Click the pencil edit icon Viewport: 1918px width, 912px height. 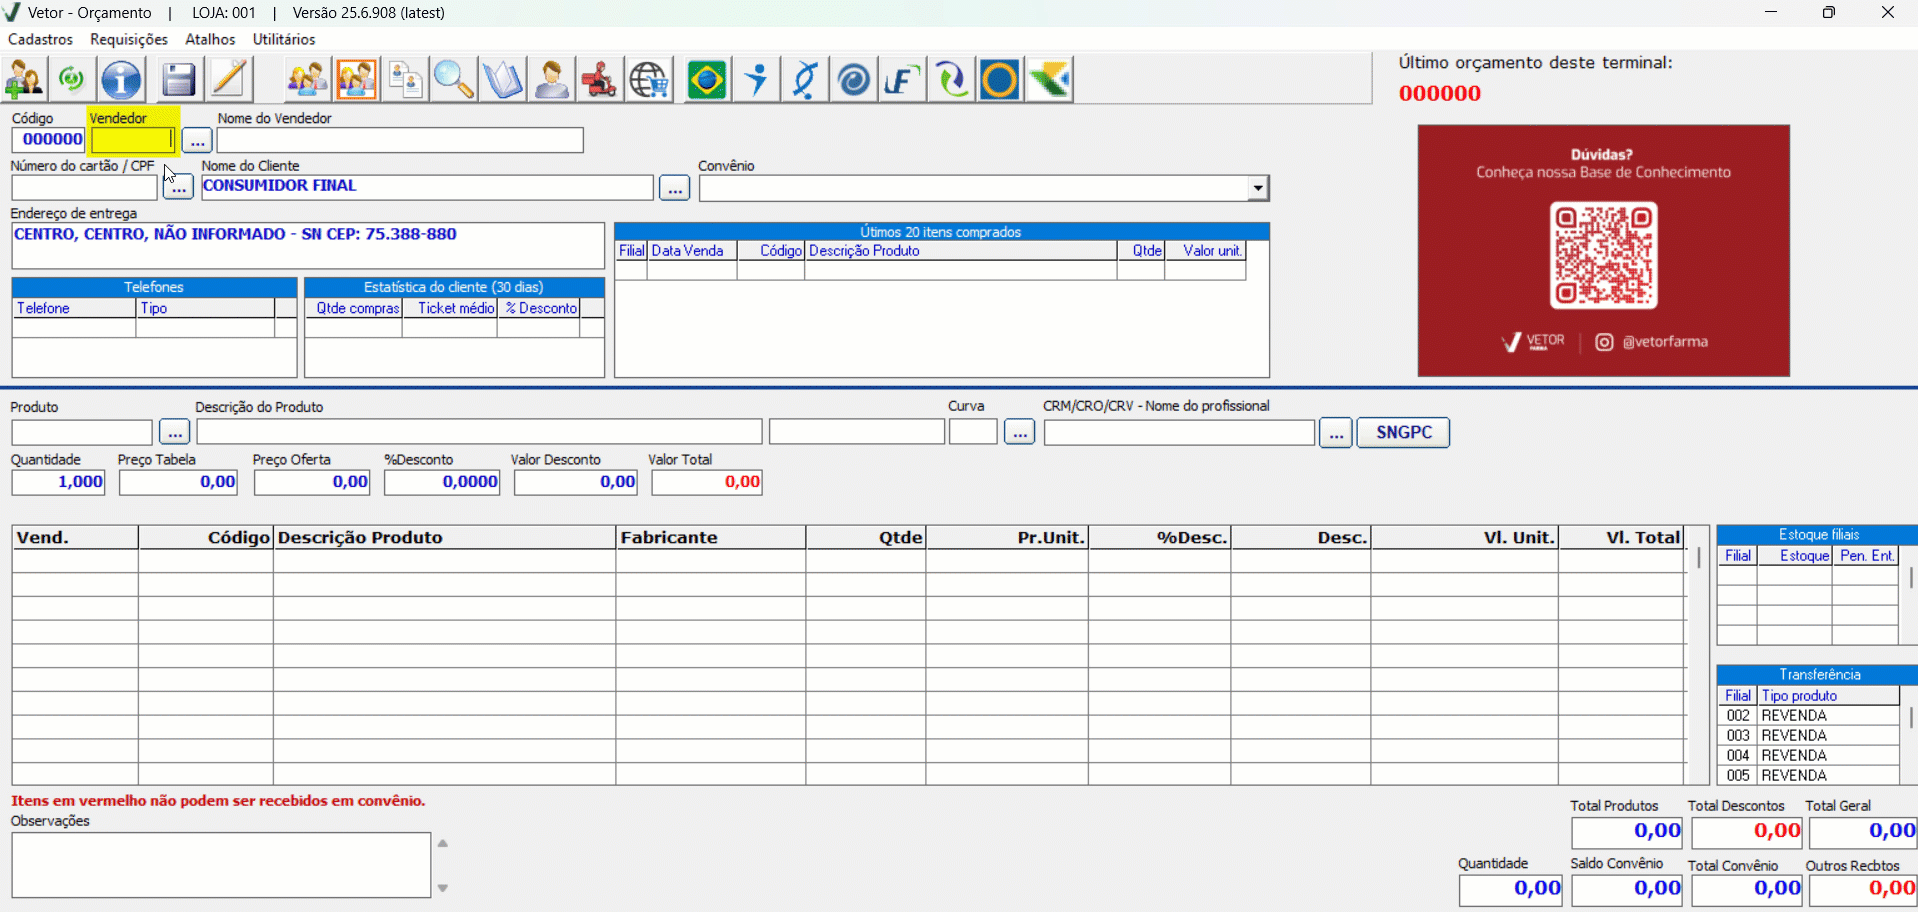(x=229, y=80)
